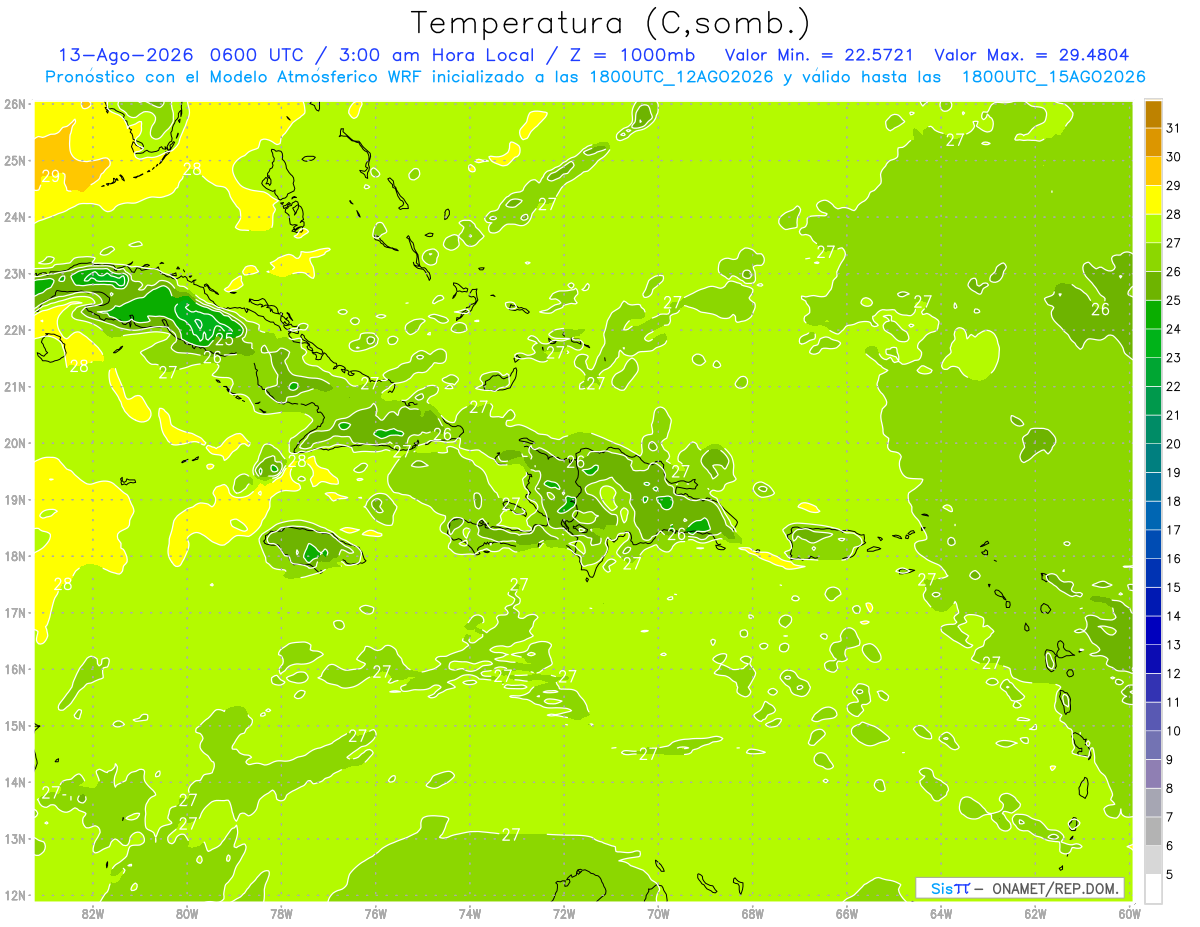Click the 25 contour label over Cuba
The height and width of the screenshot is (927, 1200).
tap(225, 340)
